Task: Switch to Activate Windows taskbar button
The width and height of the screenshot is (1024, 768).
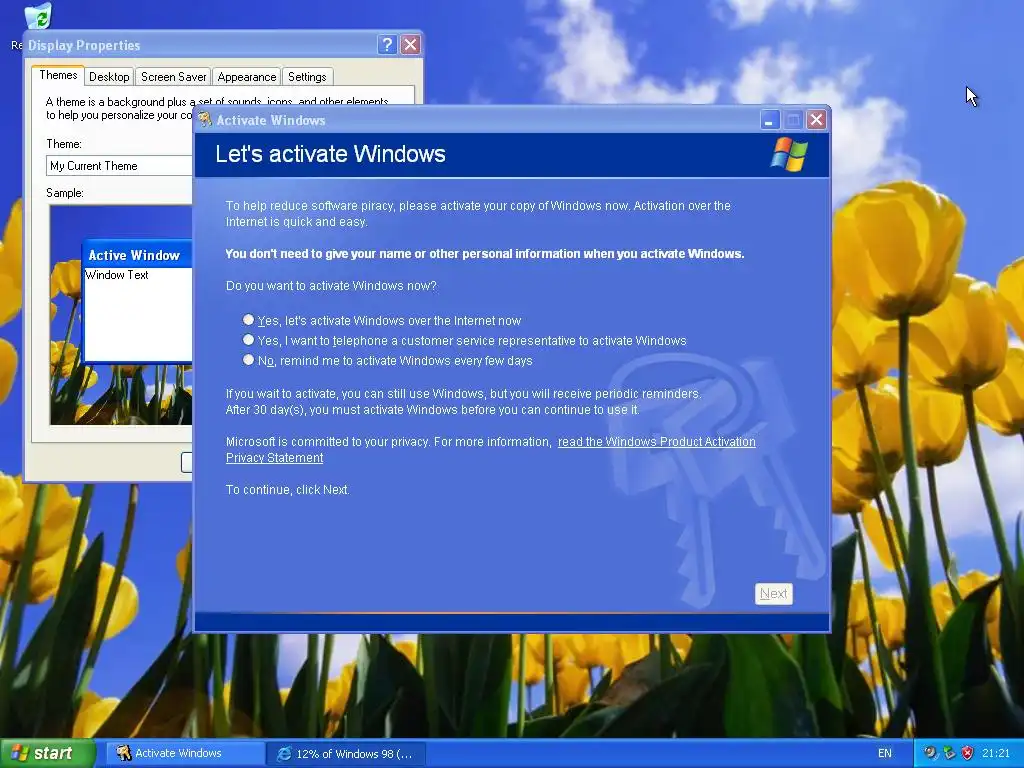Action: [185, 753]
